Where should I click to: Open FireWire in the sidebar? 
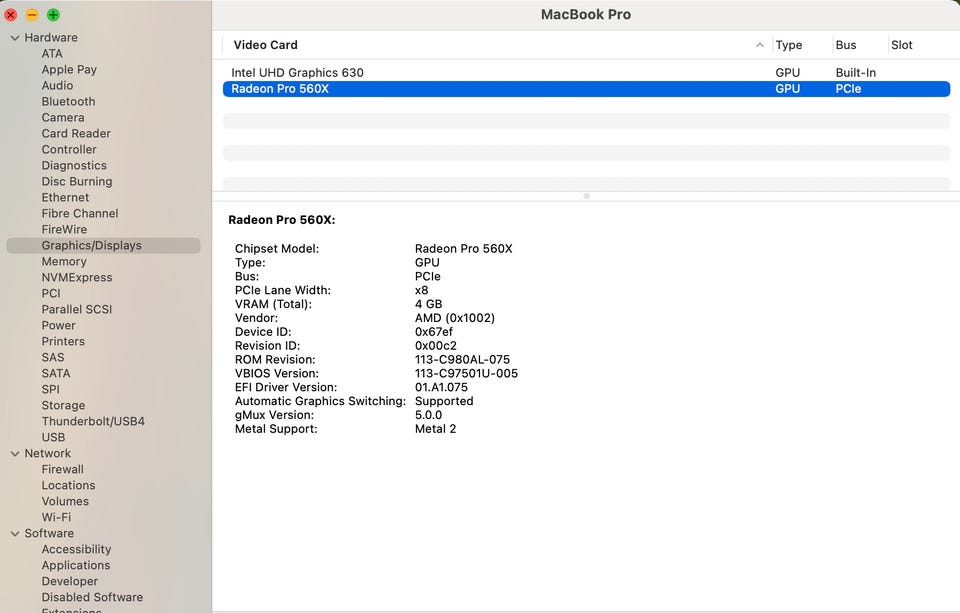(64, 229)
